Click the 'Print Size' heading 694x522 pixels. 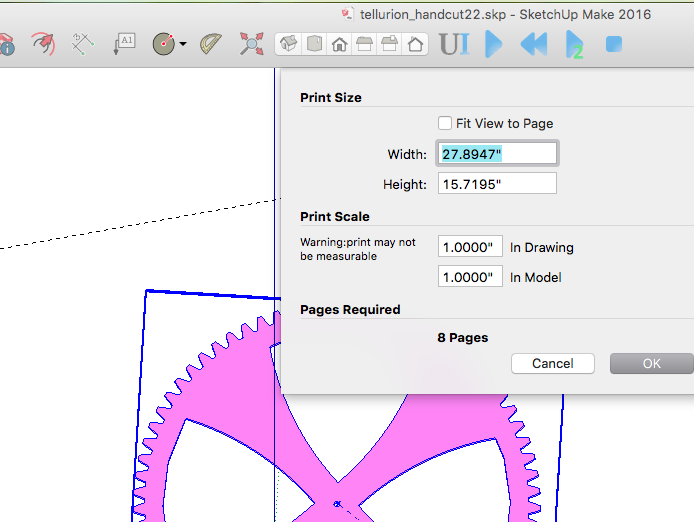coord(331,97)
